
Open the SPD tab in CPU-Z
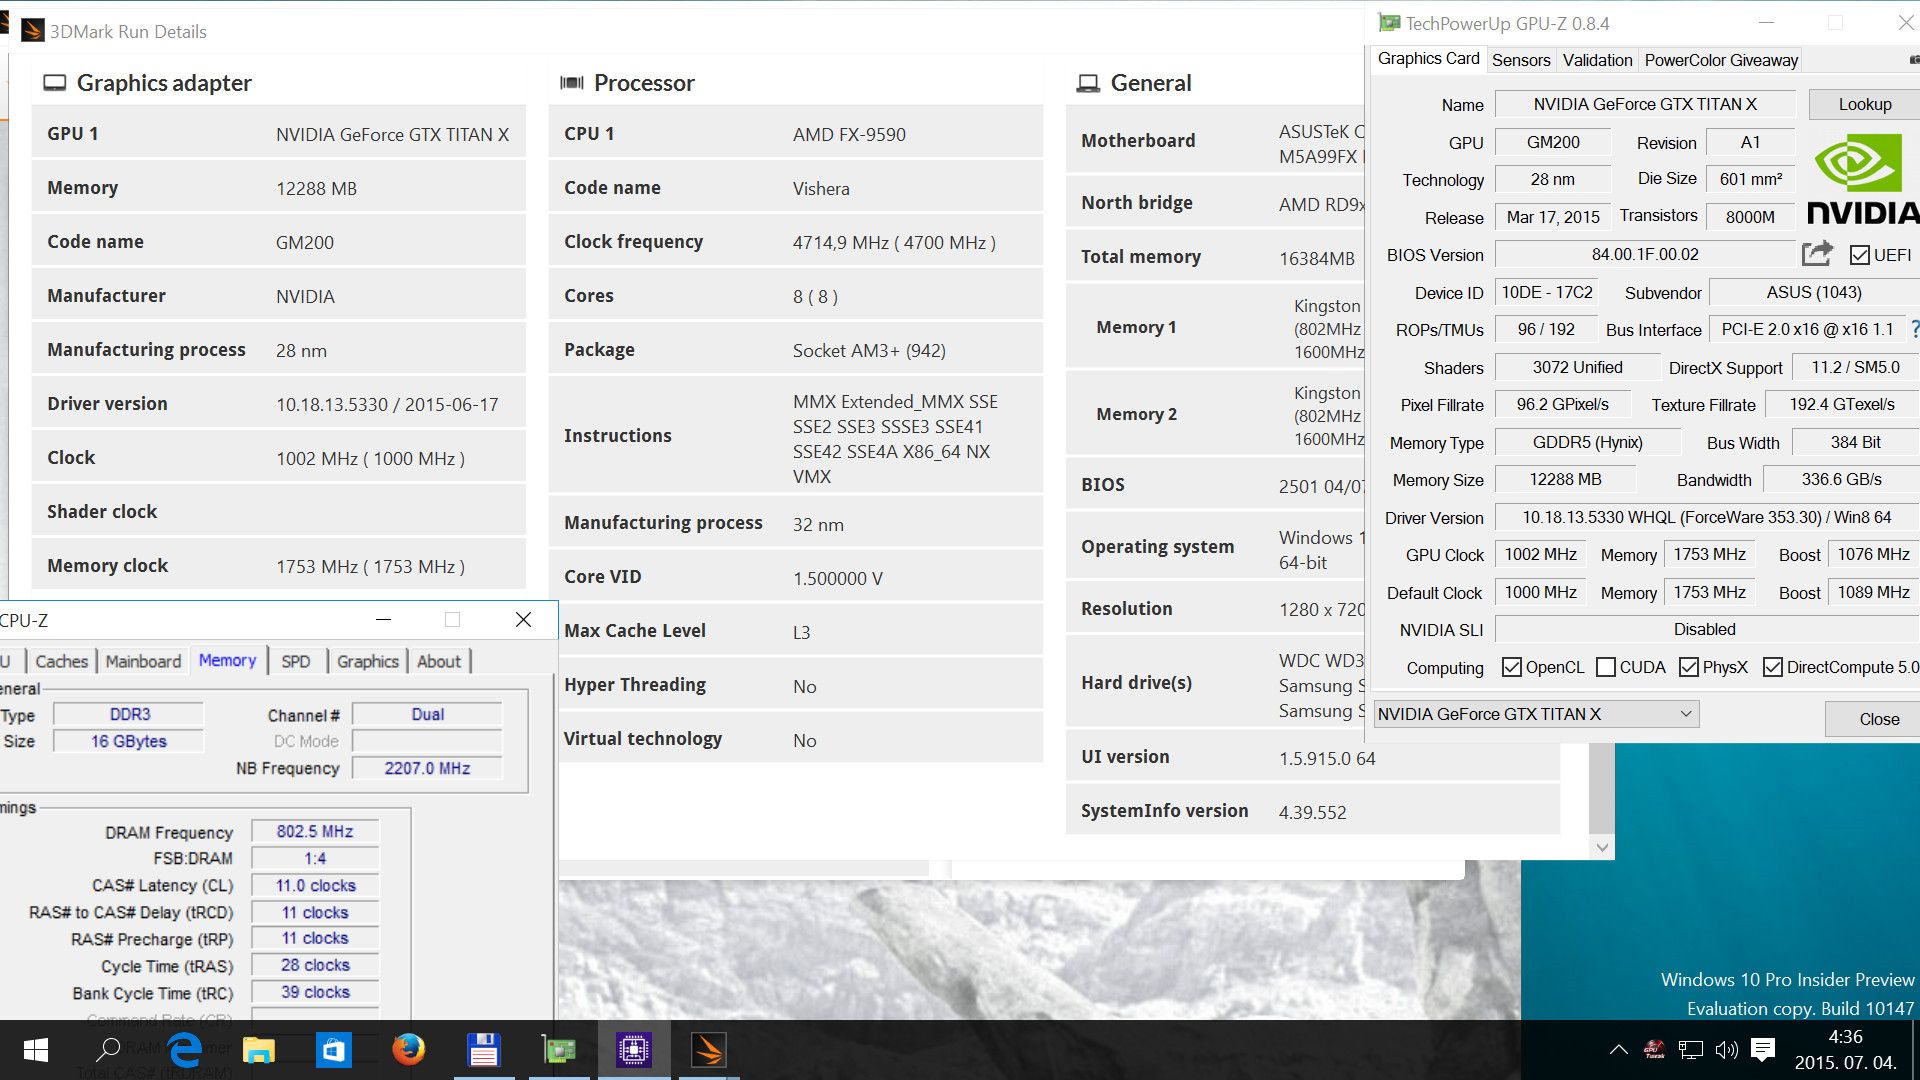(x=296, y=661)
